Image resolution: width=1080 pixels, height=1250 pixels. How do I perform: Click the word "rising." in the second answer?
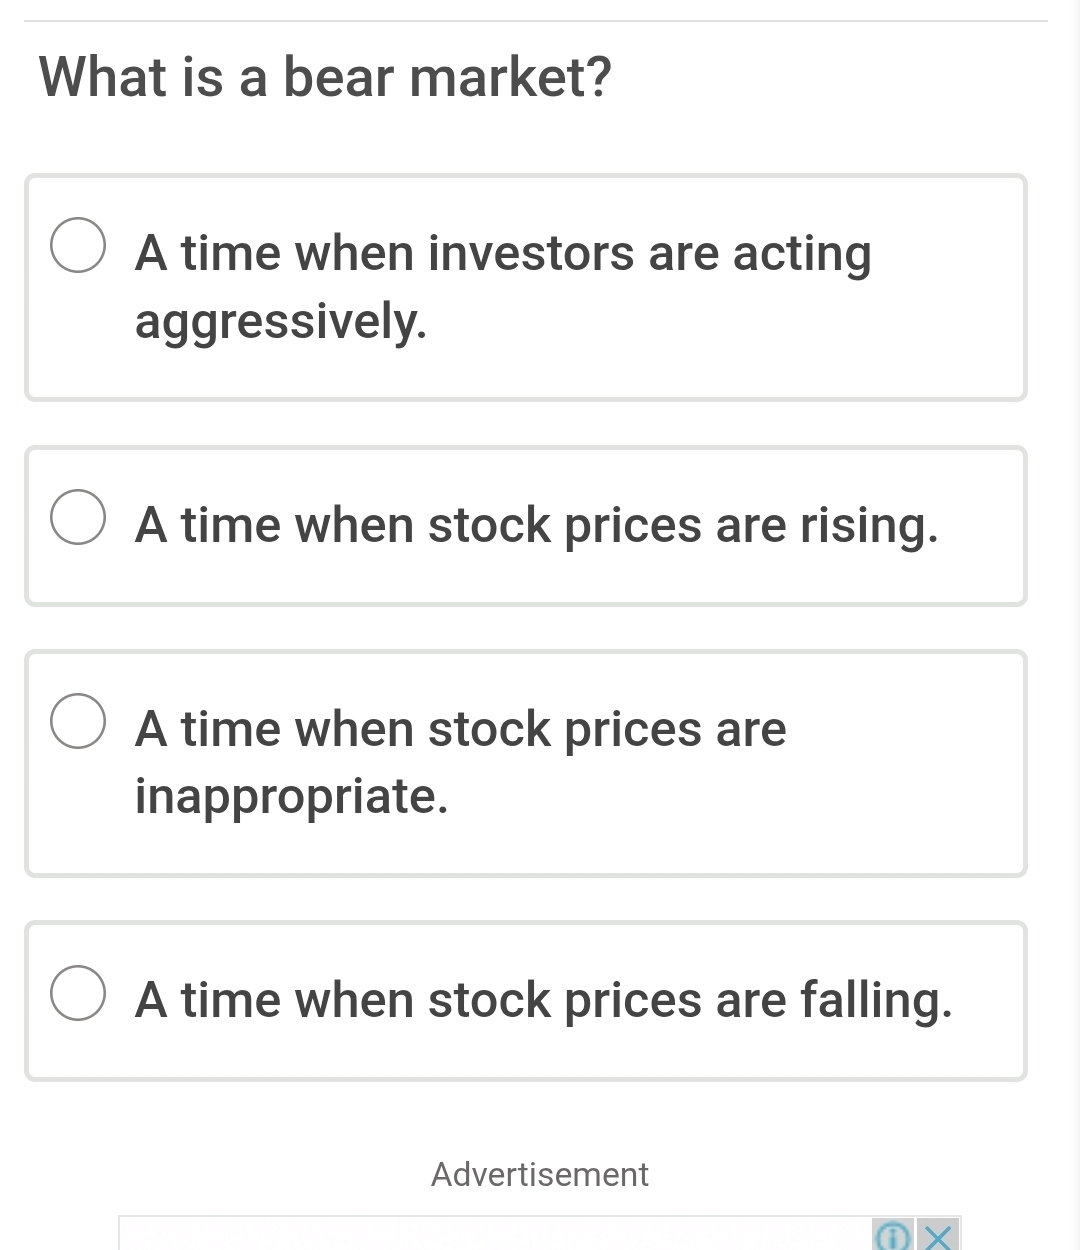[869, 525]
